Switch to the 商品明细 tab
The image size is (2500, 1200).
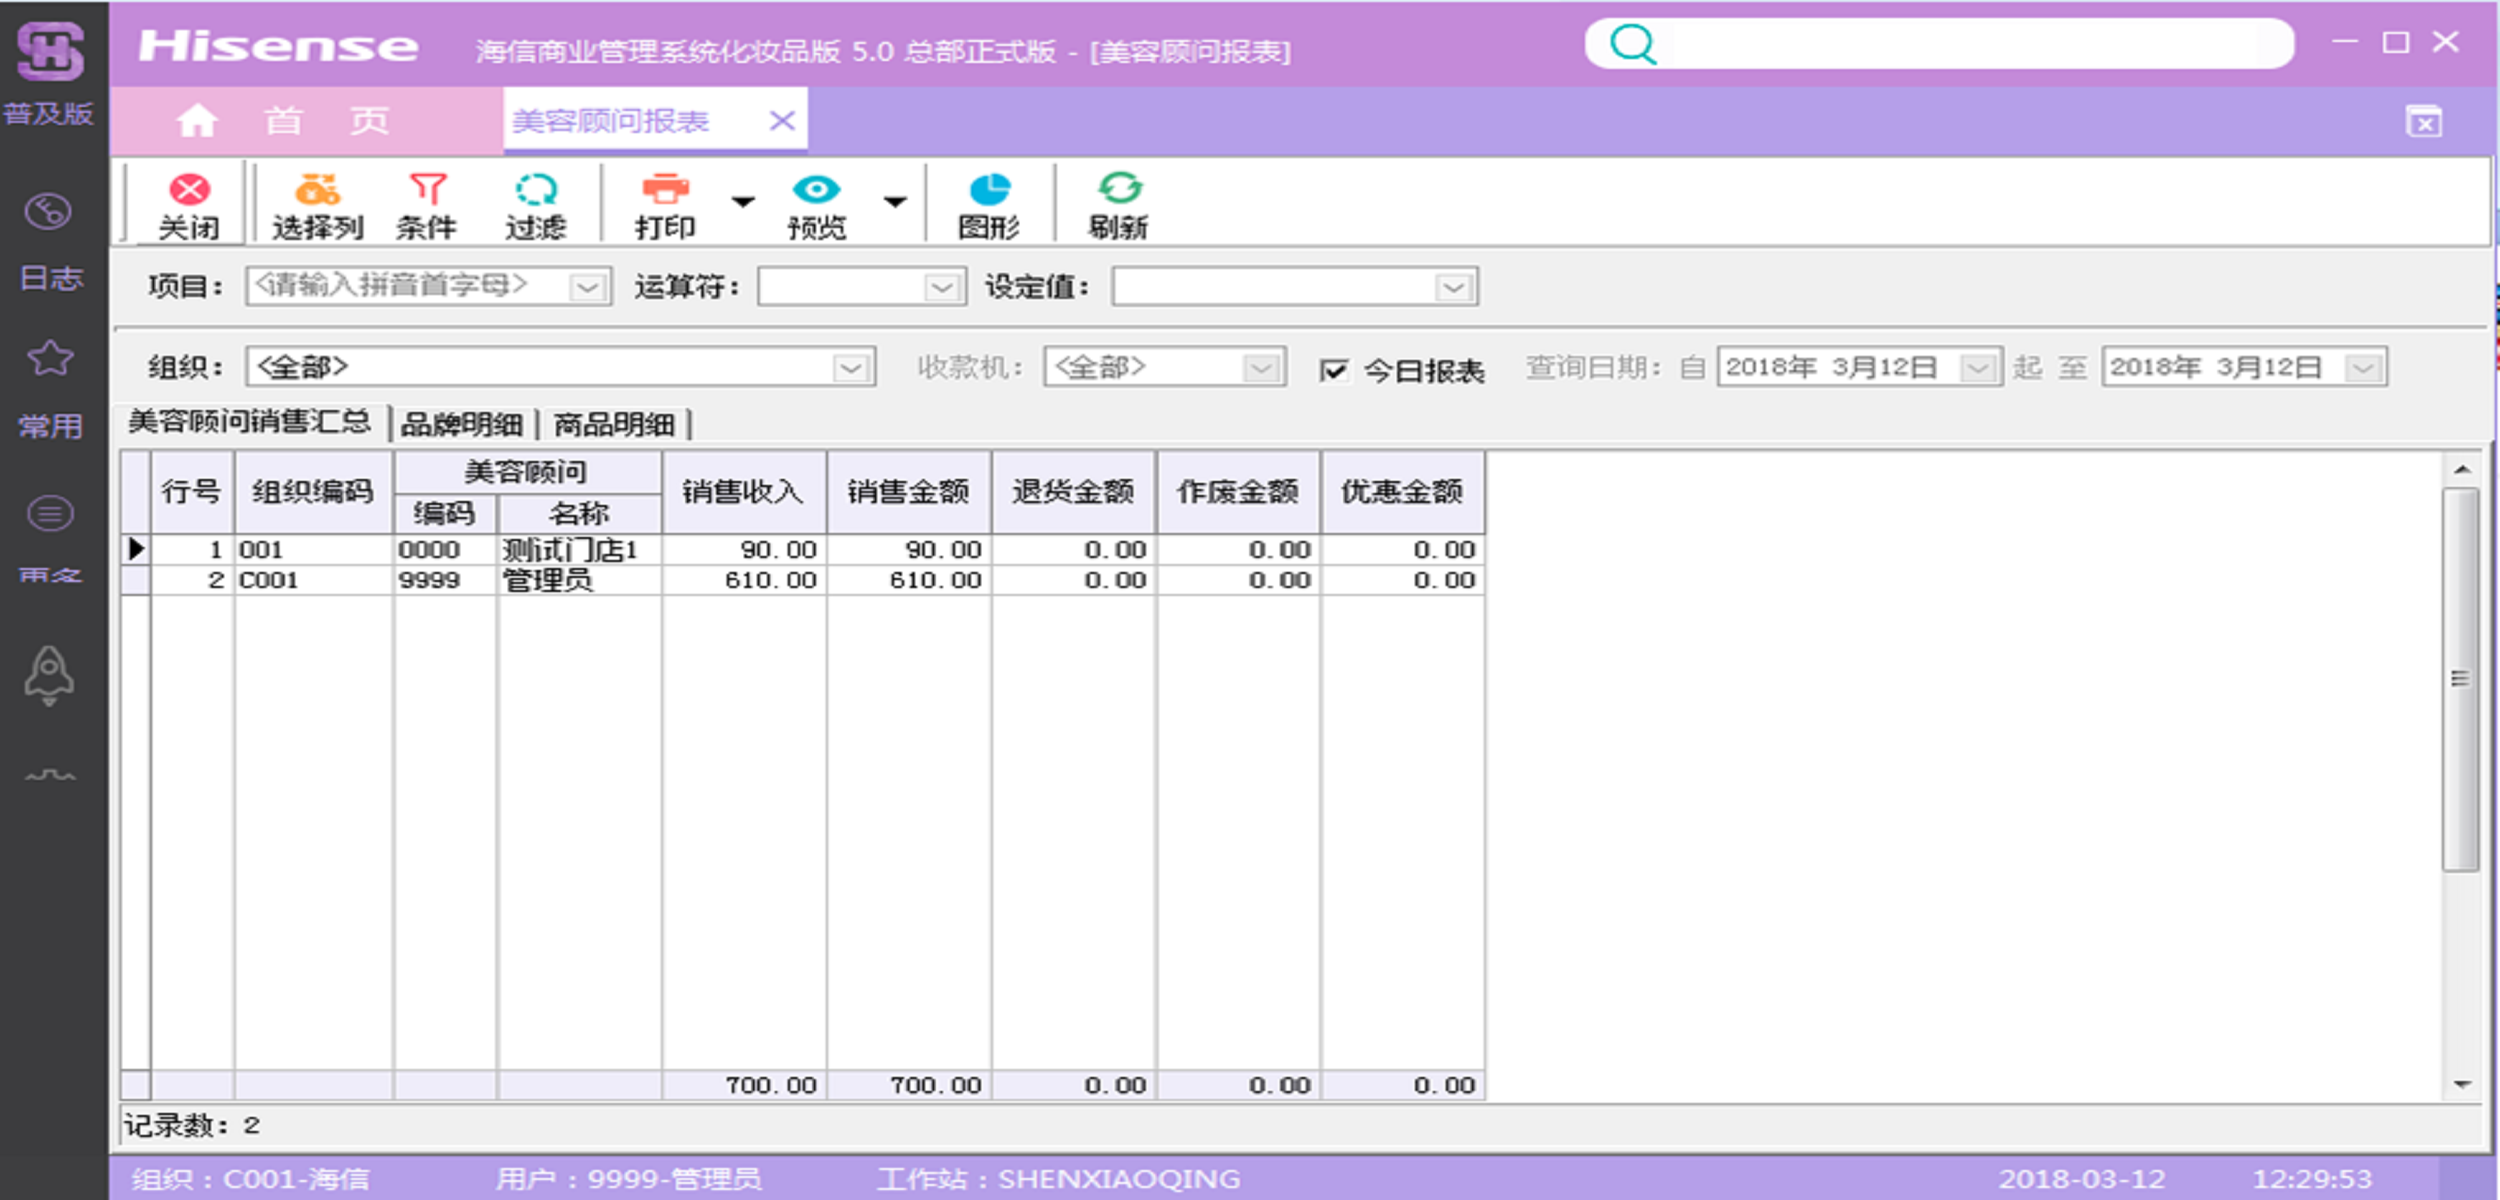[x=614, y=425]
